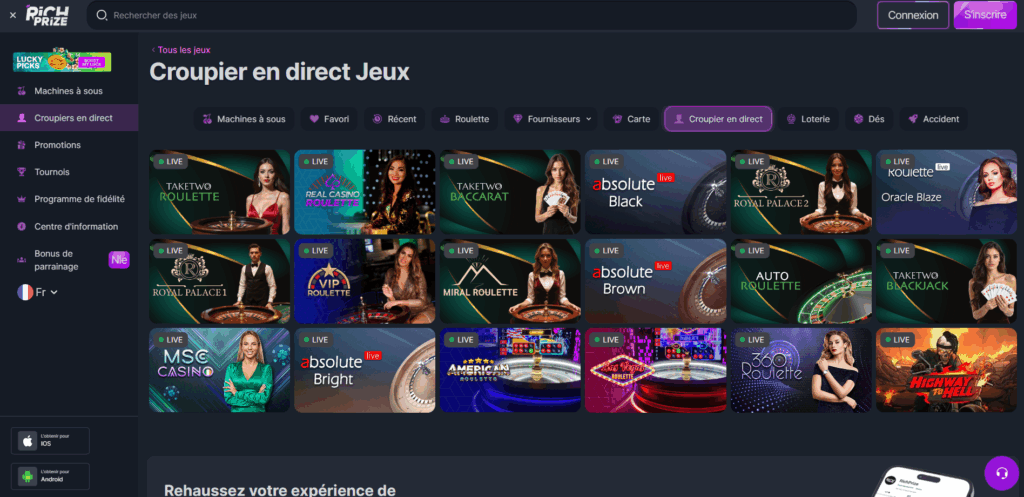This screenshot has width=1024, height=497.
Task: Click the RichPrize logo
Action: click(x=47, y=14)
